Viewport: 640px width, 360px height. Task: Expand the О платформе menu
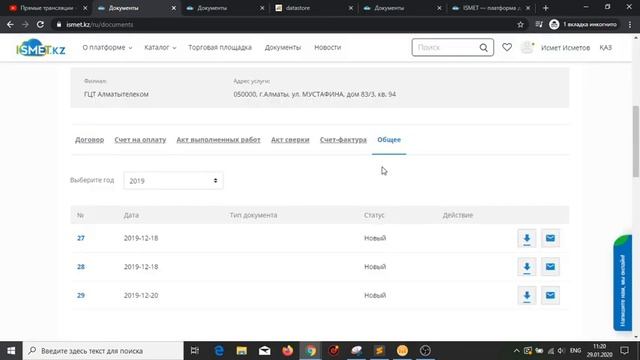[107, 47]
